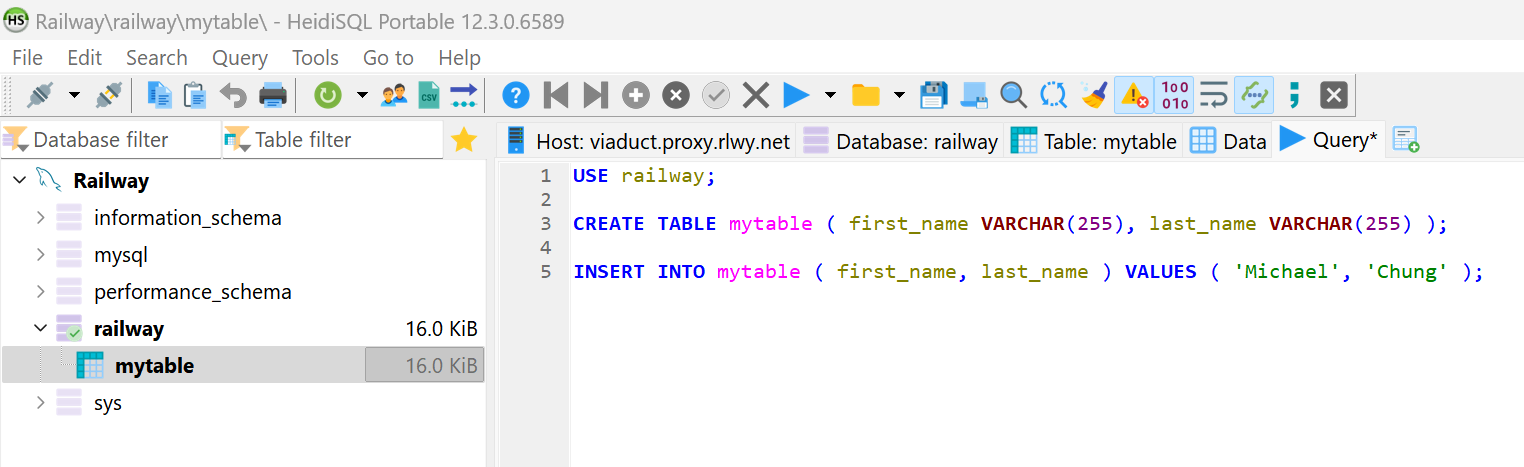
Task: Select the Query* tab
Action: click(1329, 140)
